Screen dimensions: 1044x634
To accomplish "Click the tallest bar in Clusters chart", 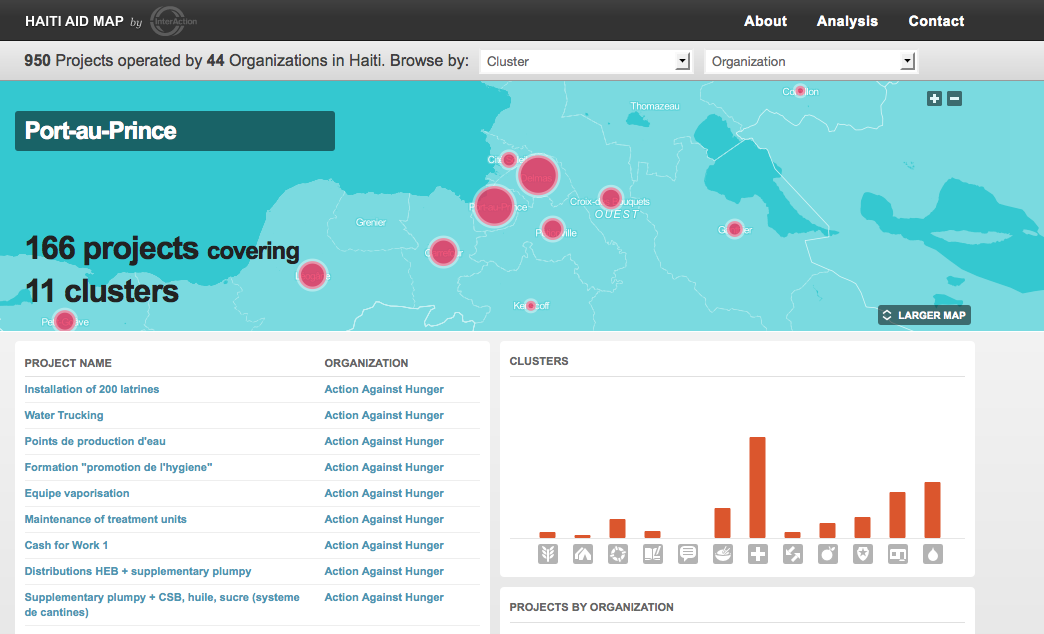I will pyautogui.click(x=757, y=487).
